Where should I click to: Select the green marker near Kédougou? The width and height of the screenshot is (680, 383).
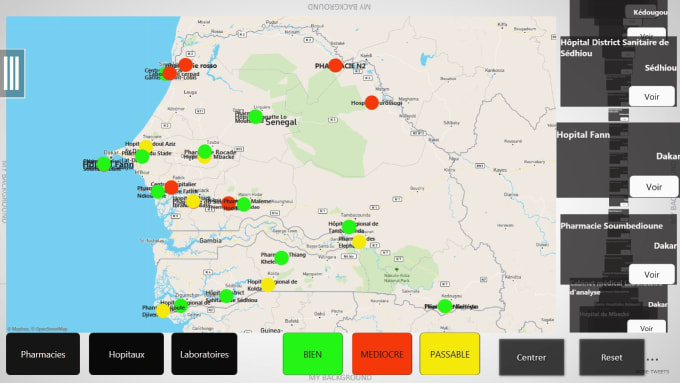click(x=445, y=306)
